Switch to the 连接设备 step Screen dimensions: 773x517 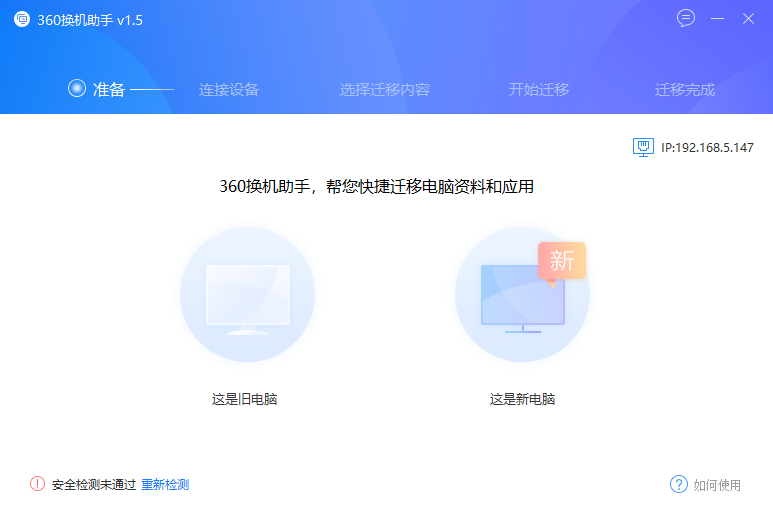tap(229, 89)
